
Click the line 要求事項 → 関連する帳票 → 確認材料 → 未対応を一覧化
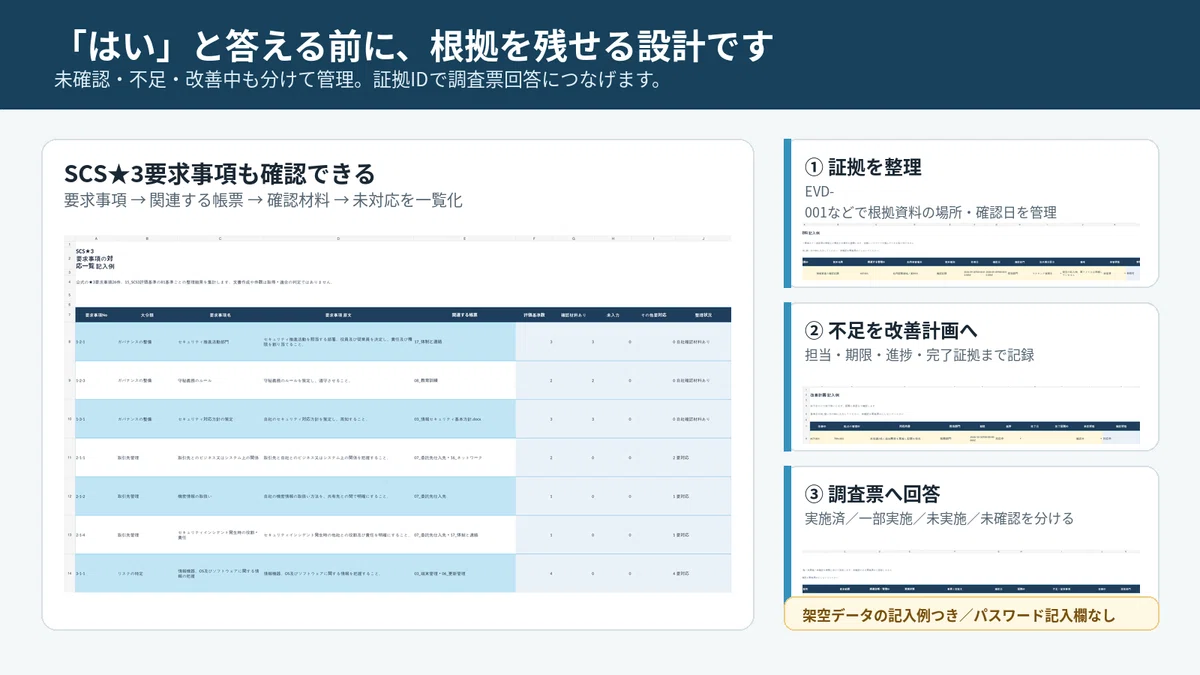[263, 200]
